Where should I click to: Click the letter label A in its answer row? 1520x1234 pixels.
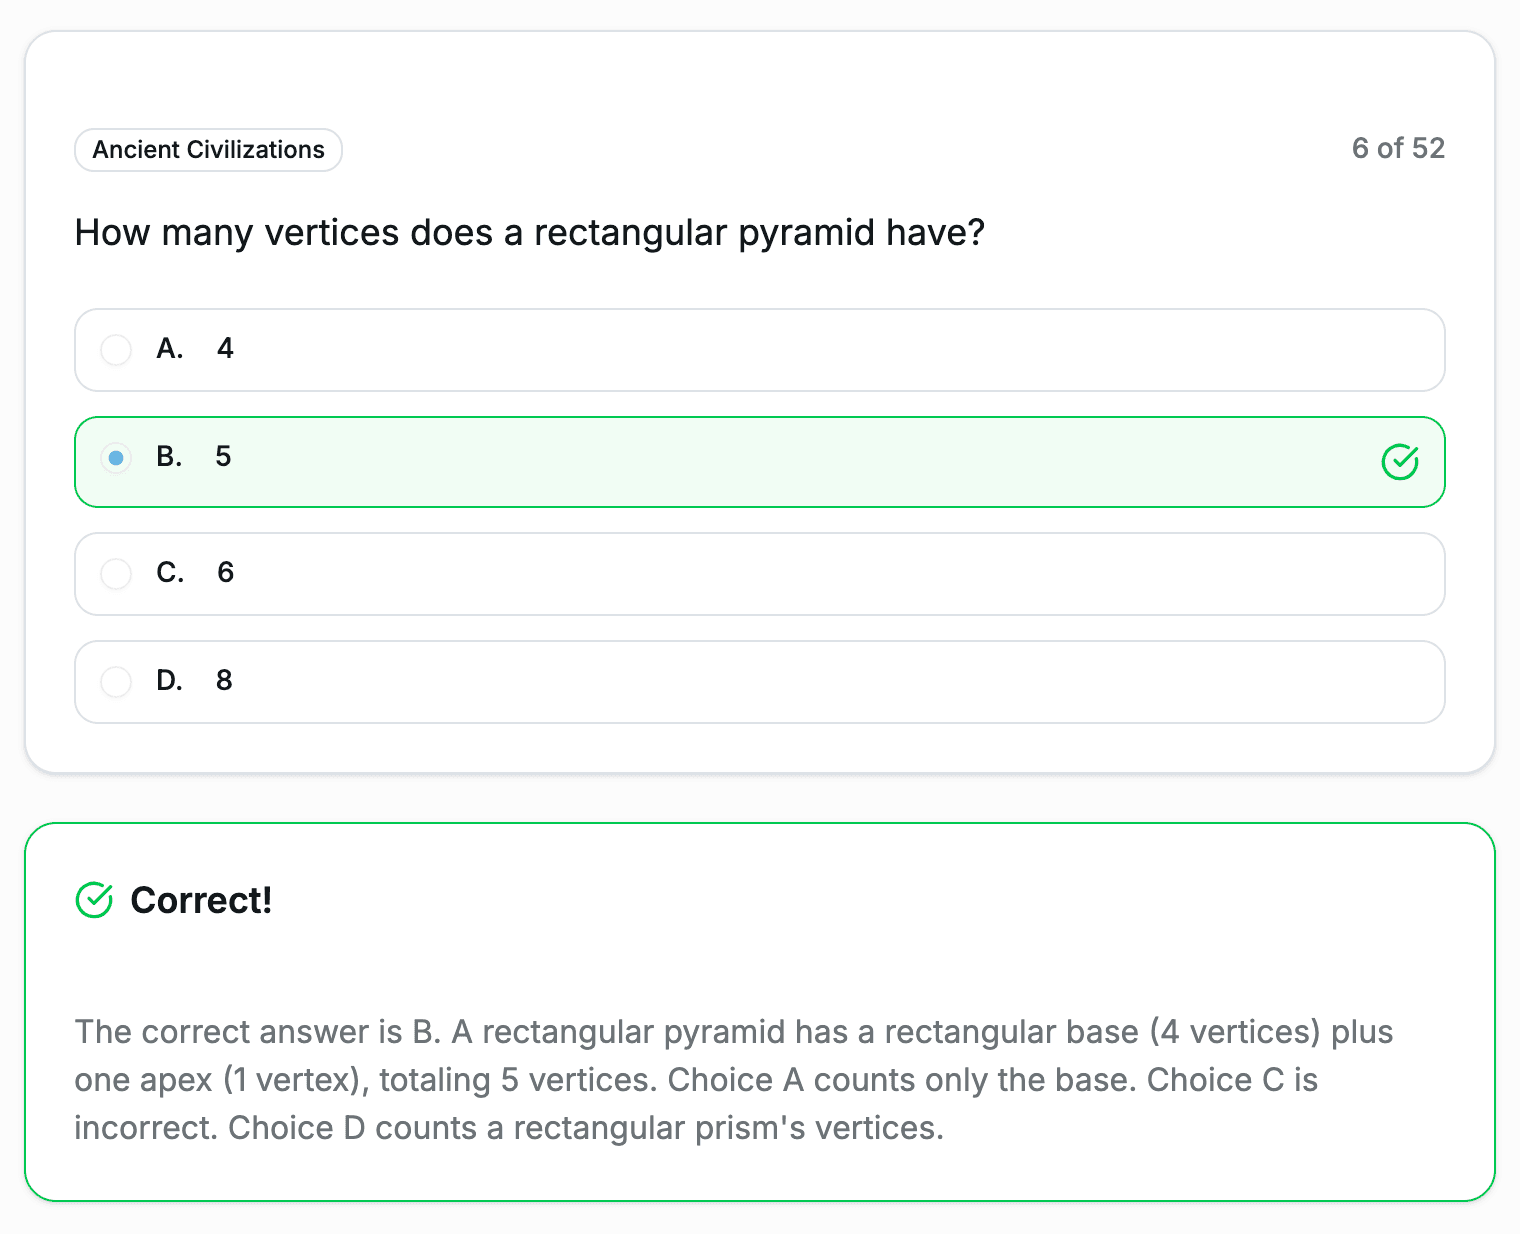[169, 349]
